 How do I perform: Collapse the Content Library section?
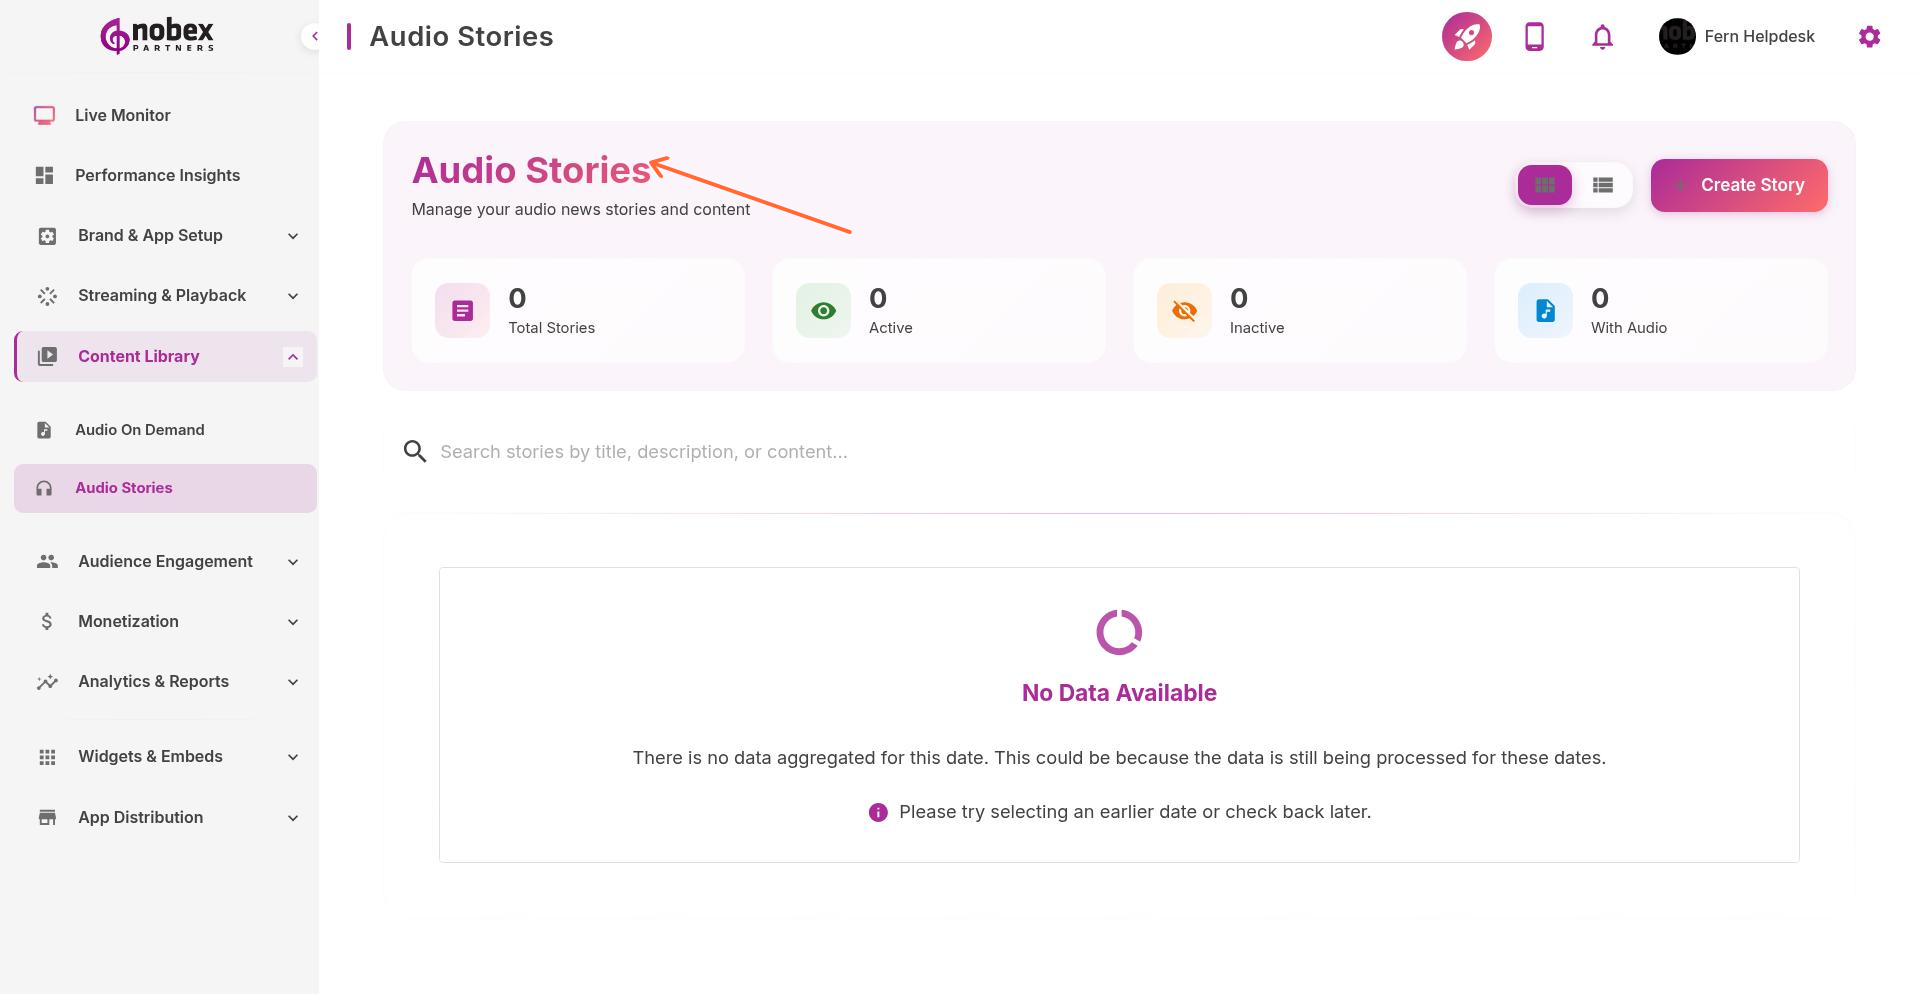tap(292, 356)
